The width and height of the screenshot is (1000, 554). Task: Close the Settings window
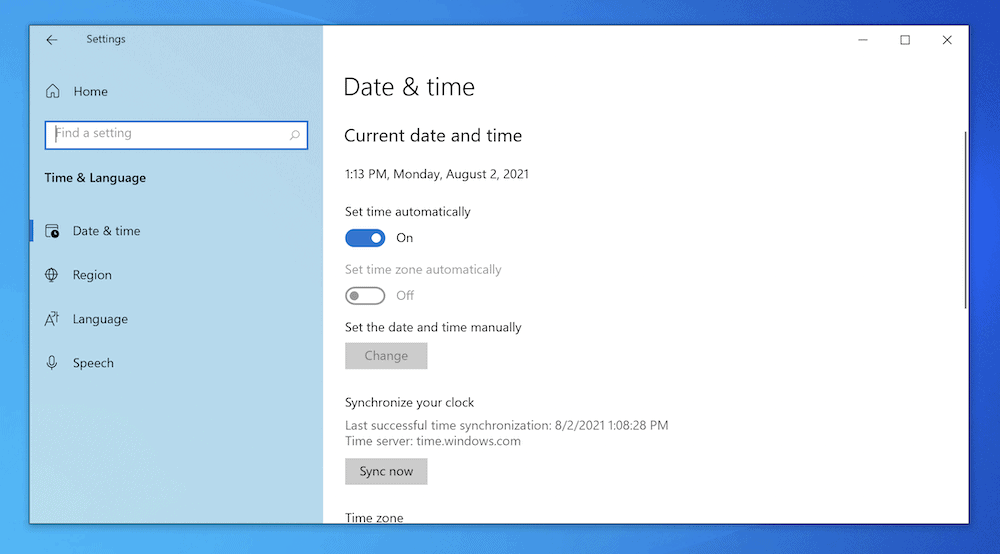tap(947, 40)
